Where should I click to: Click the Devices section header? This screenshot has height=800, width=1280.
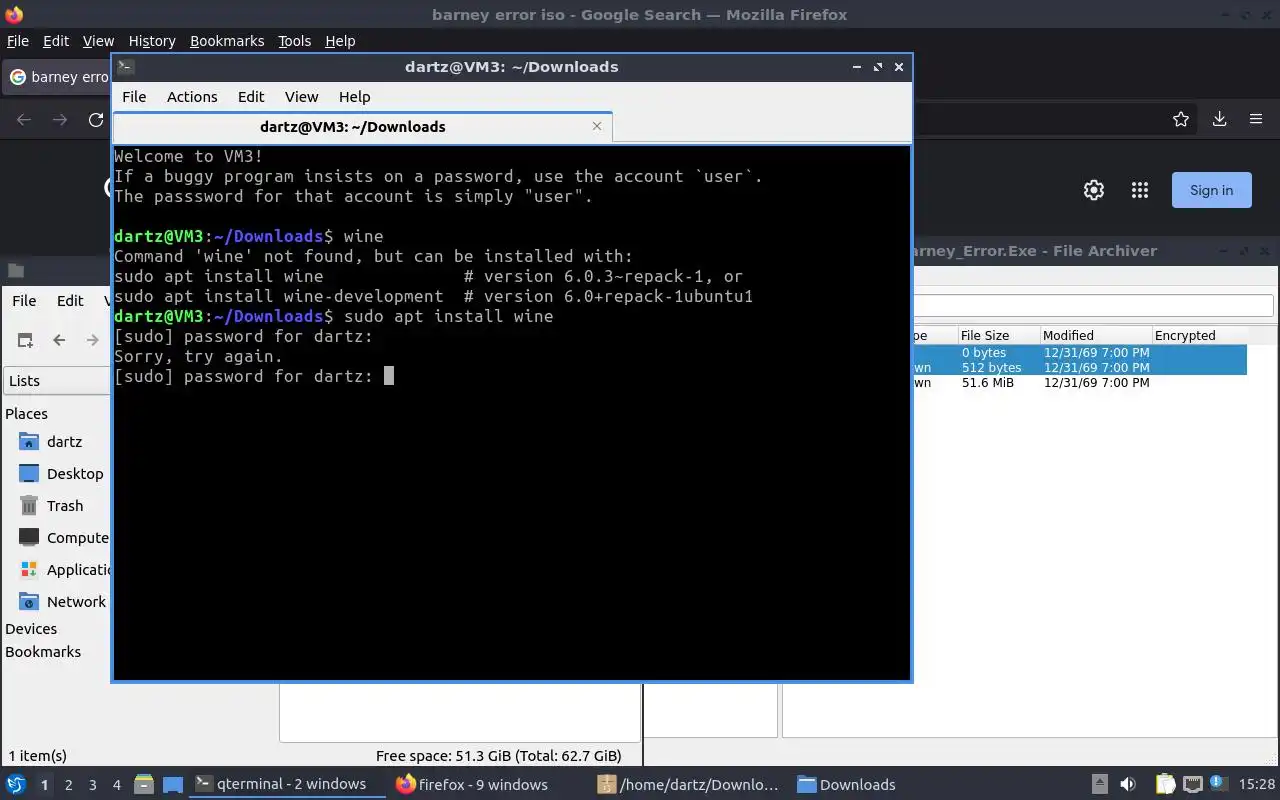tap(31, 628)
